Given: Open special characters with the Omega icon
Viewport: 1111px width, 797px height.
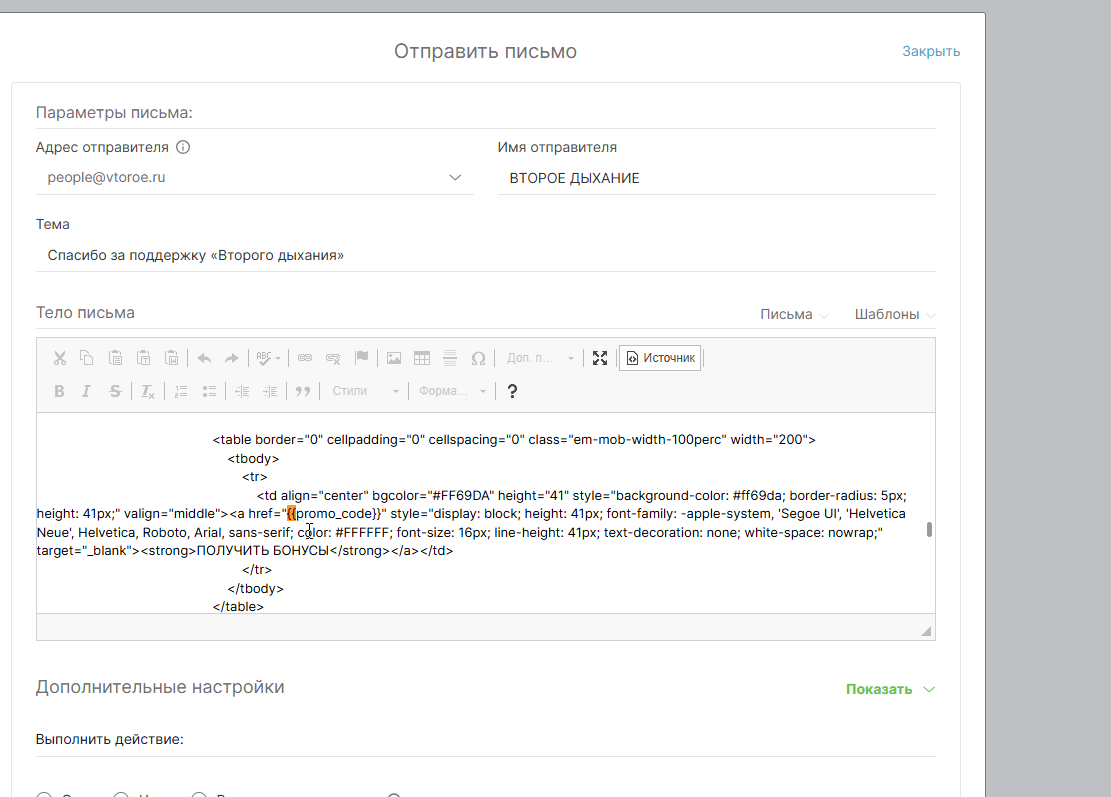Looking at the screenshot, I should pos(478,358).
